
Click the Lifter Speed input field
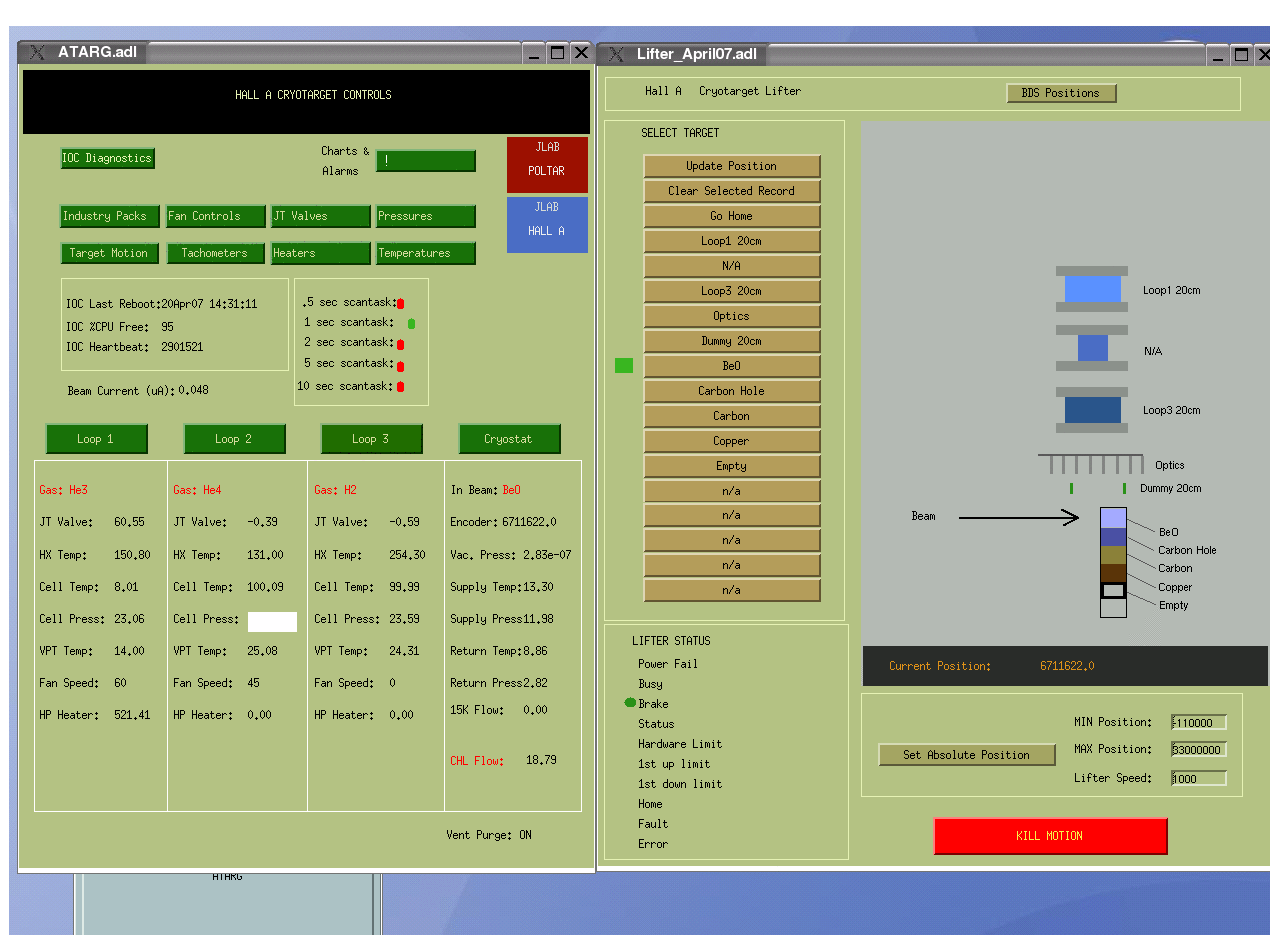click(x=1199, y=778)
